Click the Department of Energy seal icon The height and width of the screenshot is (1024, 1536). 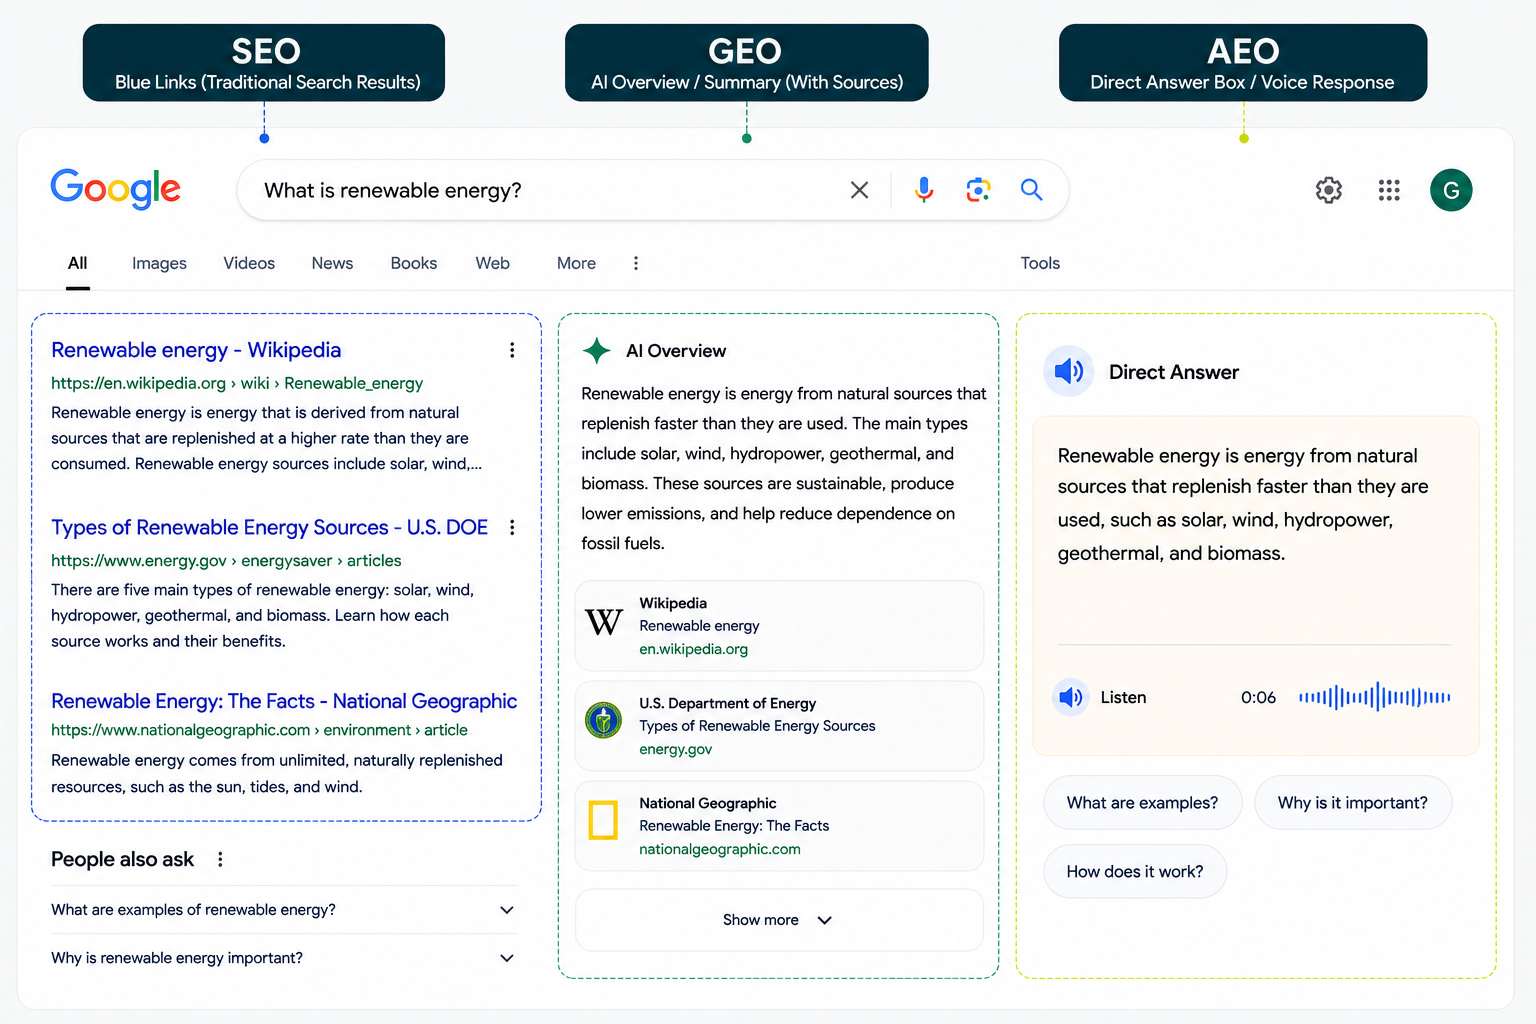point(603,720)
